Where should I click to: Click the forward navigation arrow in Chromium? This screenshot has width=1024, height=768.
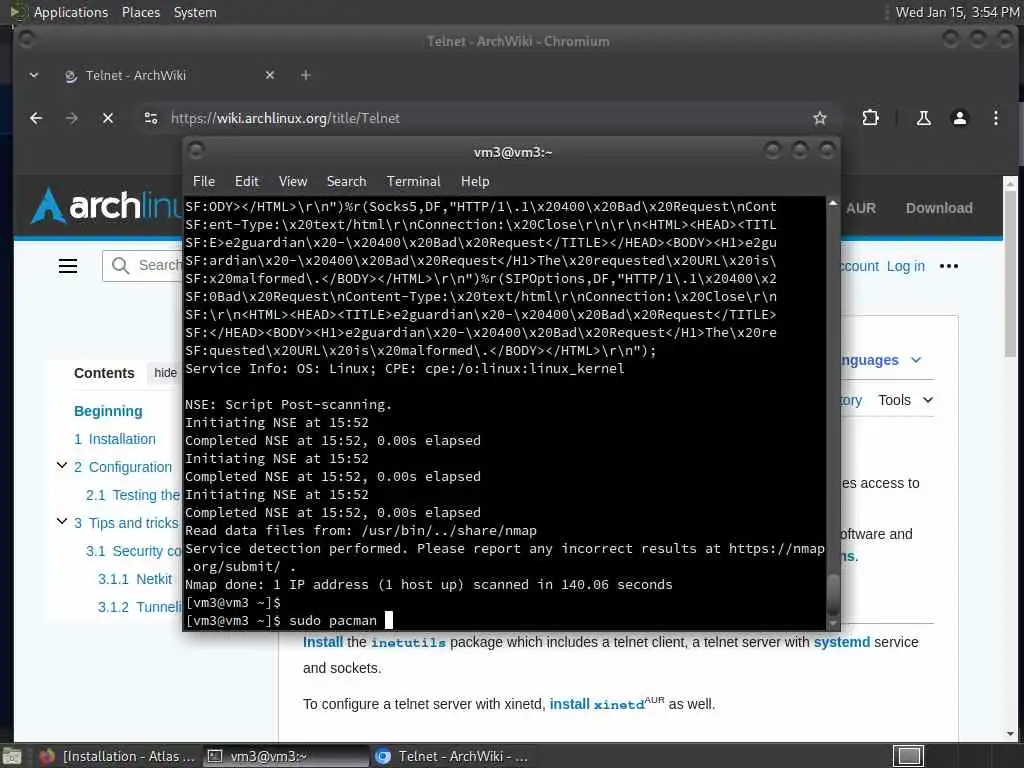pos(72,118)
